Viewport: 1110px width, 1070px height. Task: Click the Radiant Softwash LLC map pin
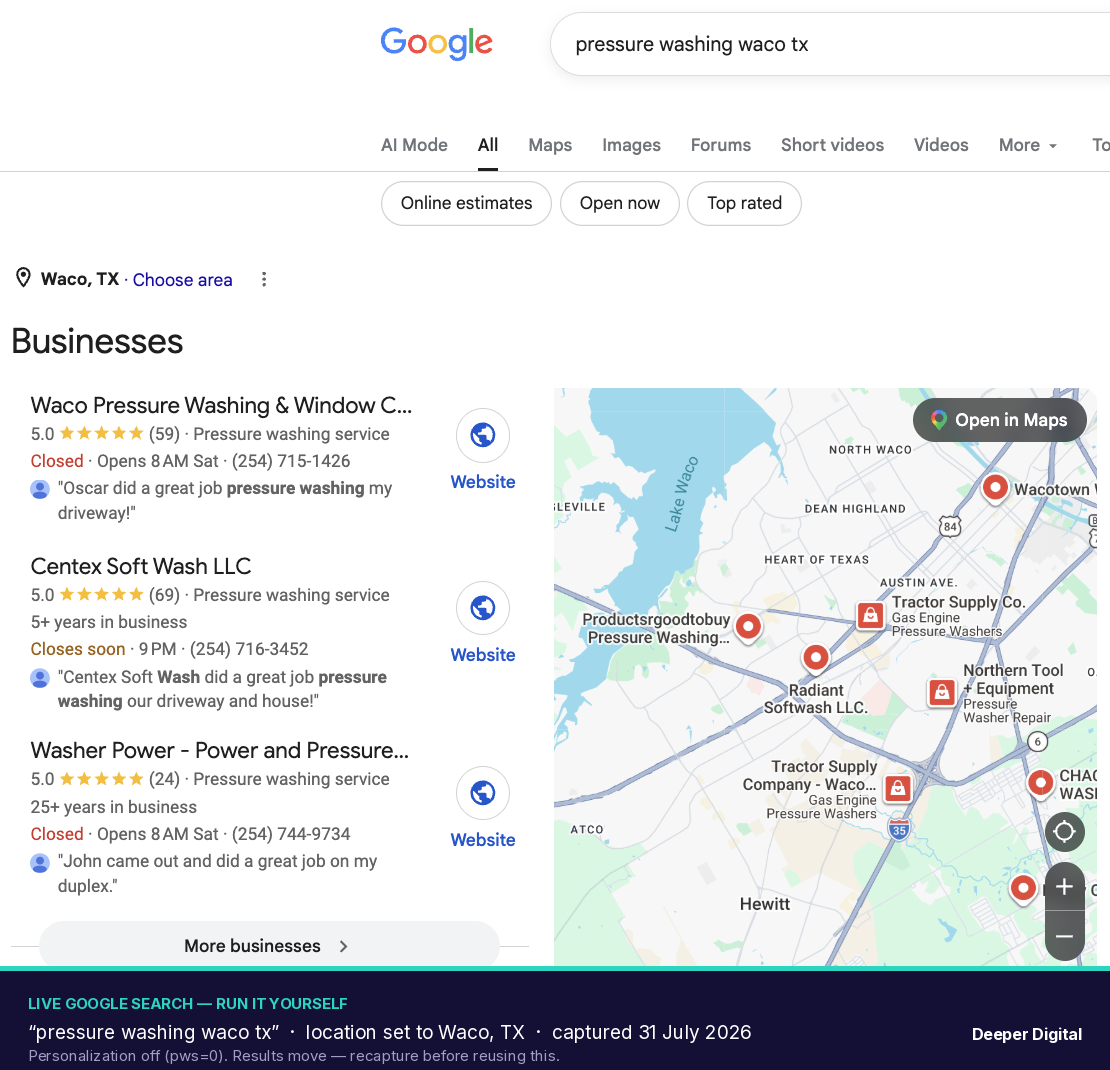[816, 659]
